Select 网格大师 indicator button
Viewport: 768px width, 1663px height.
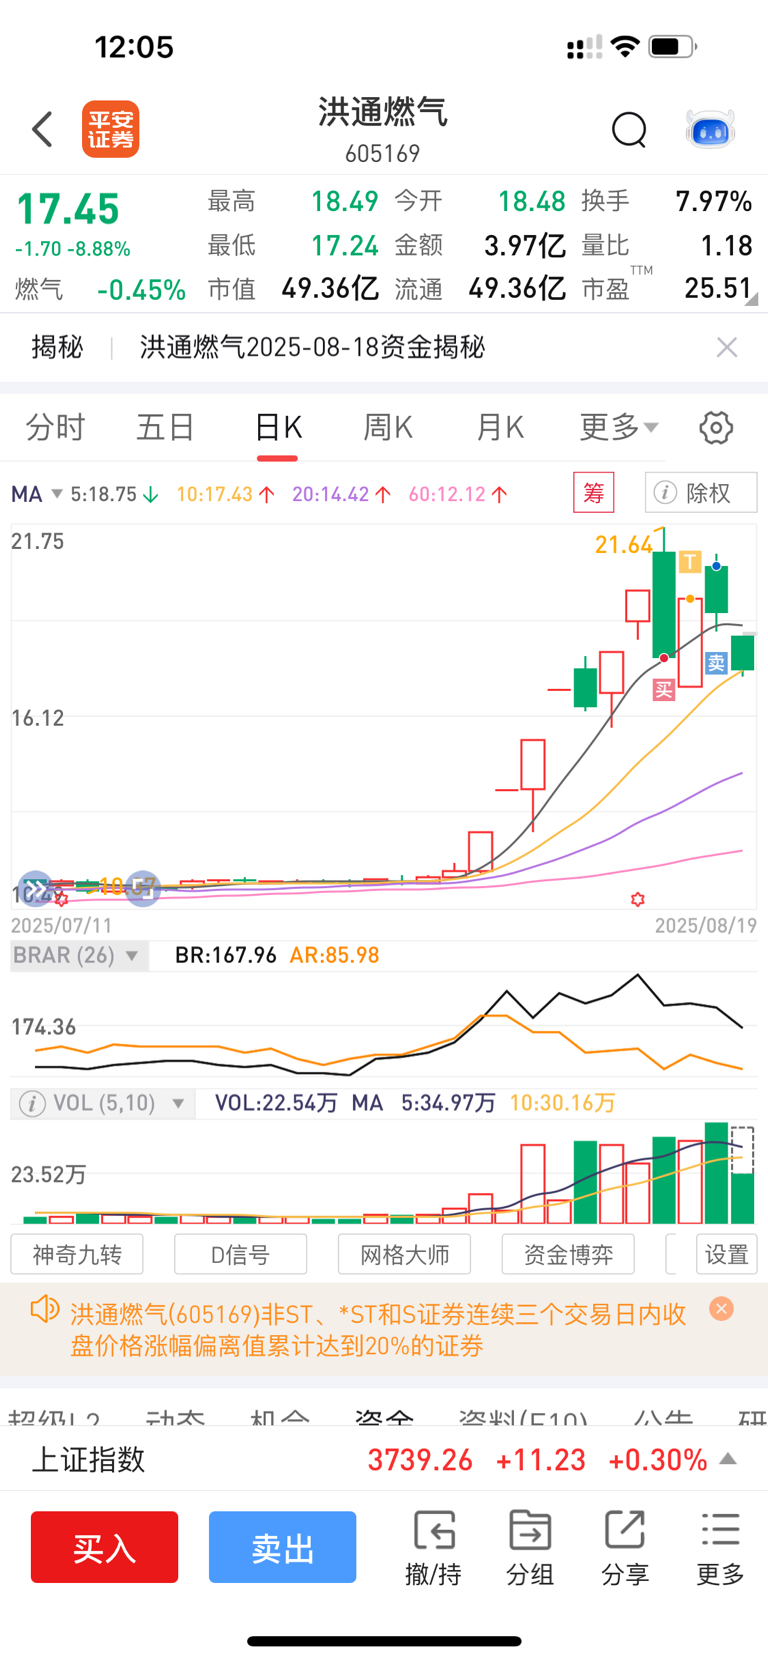(x=404, y=1254)
